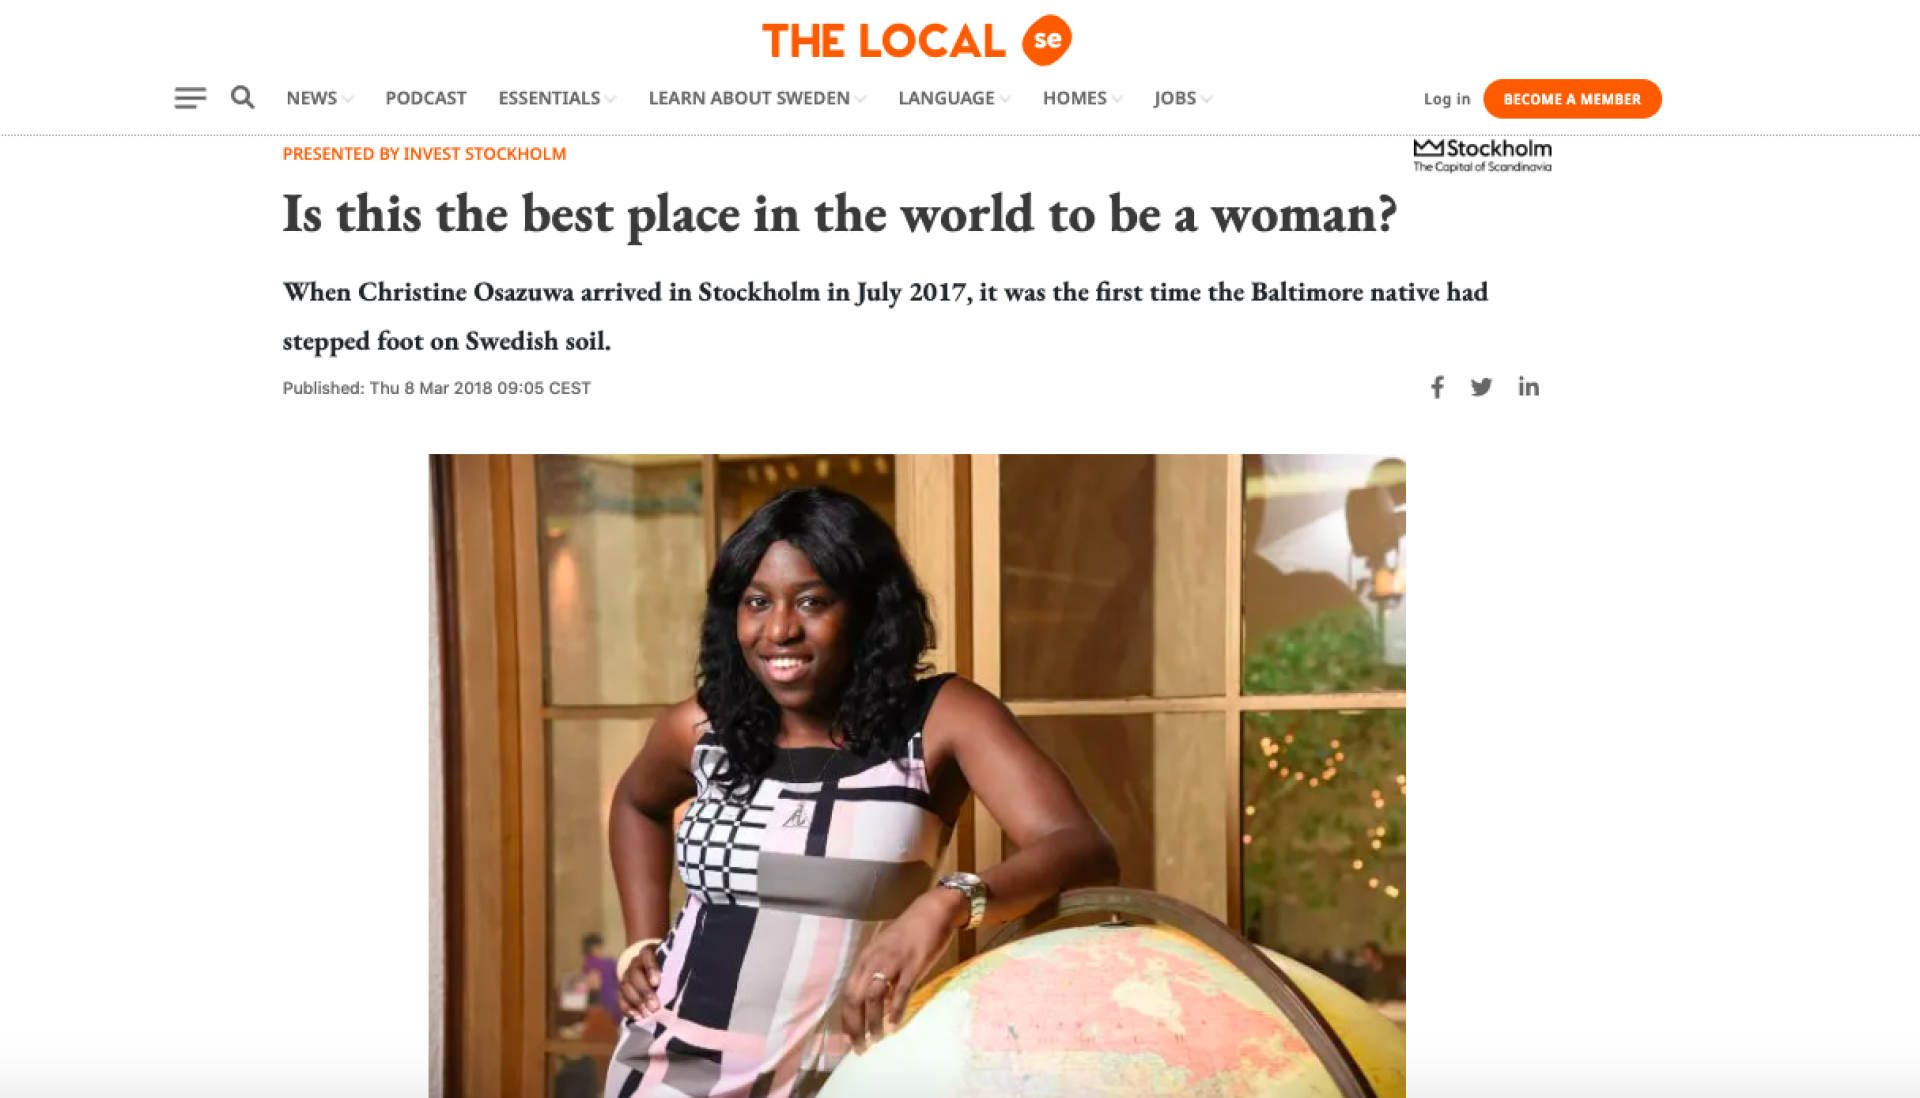Click the orange 'se' badge
The width and height of the screenshot is (1920, 1098).
pos(1047,40)
